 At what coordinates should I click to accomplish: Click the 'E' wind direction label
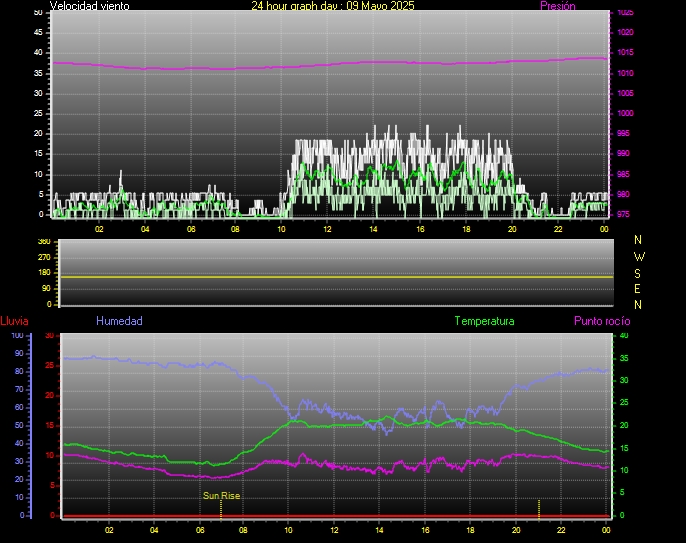point(637,289)
